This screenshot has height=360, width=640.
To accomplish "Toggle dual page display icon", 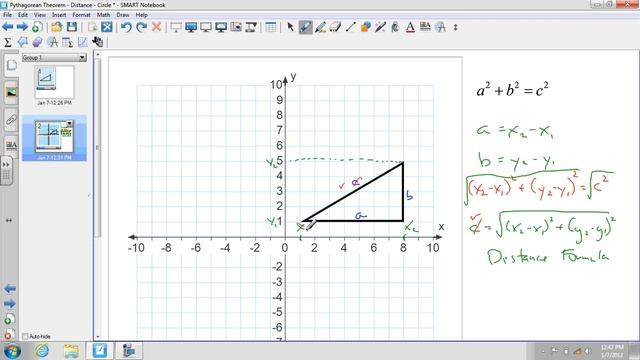I will (206, 27).
